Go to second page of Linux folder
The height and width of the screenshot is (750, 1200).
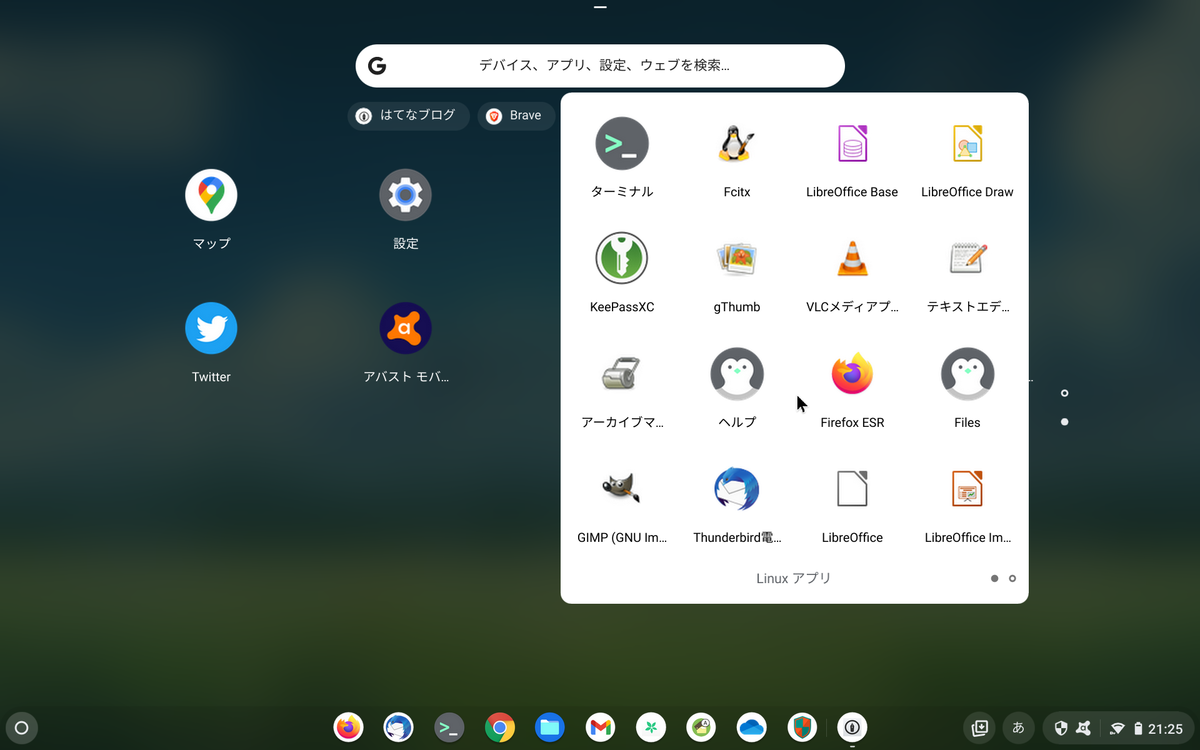(x=1012, y=578)
